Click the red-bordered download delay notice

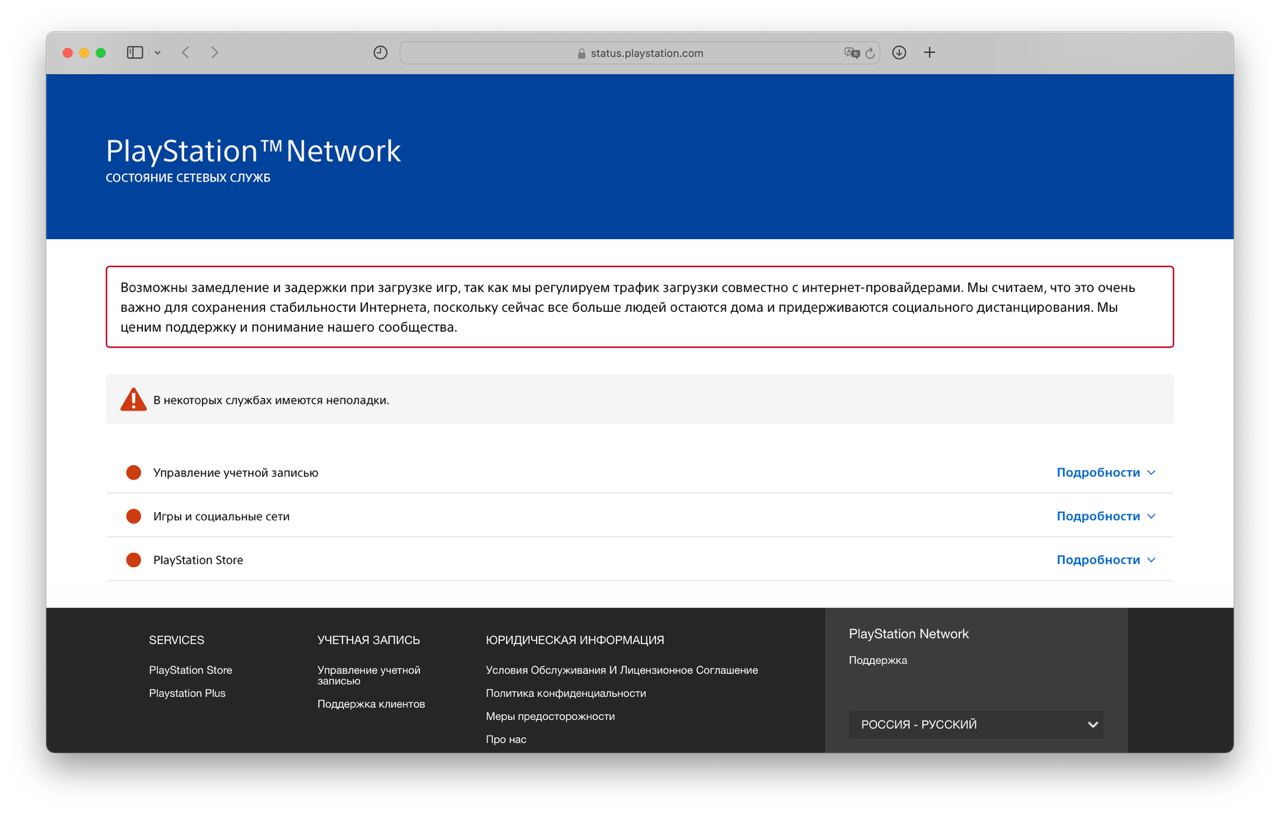pos(640,307)
